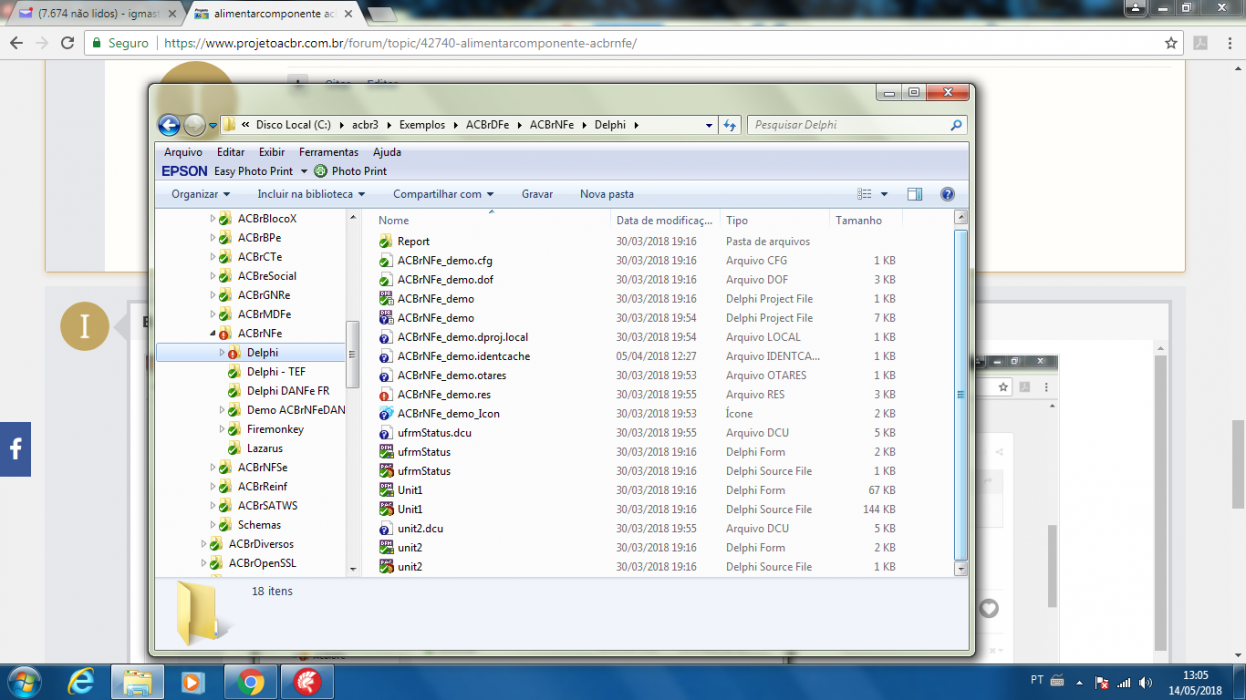Click the Windows Start orb
Image resolution: width=1246 pixels, height=700 pixels.
[x=23, y=682]
